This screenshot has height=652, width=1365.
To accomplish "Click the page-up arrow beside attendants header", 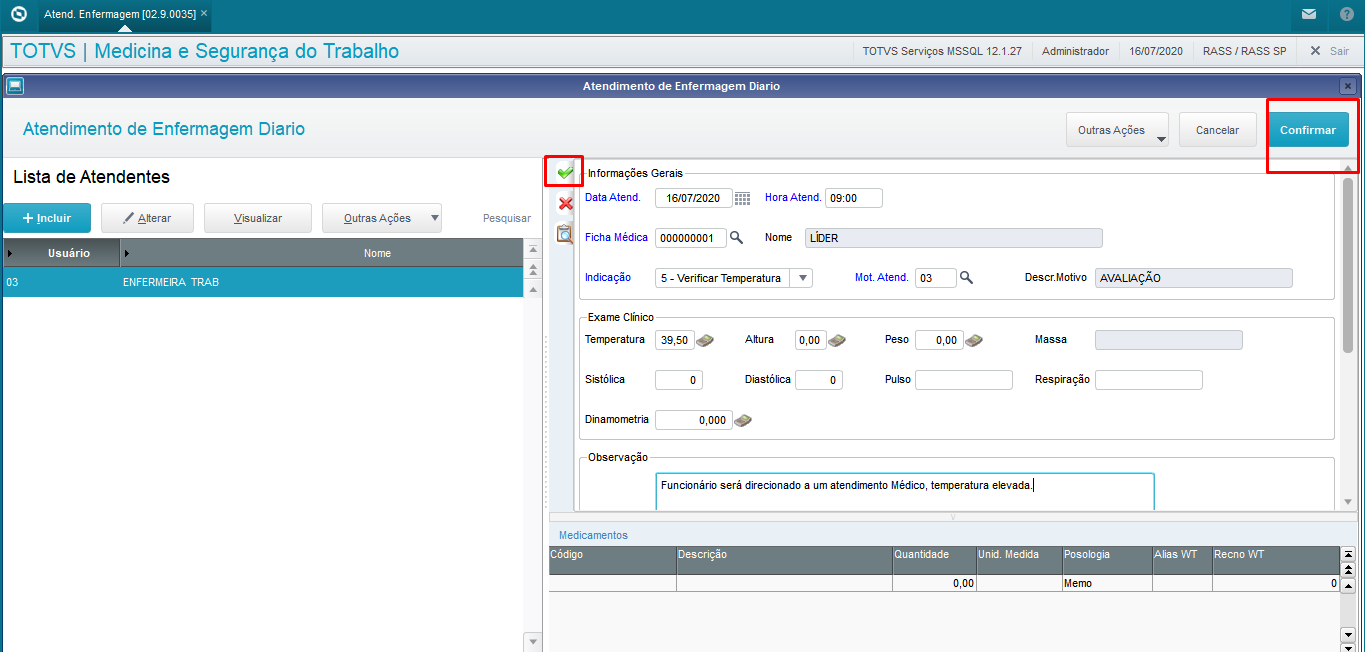I will pos(533,268).
